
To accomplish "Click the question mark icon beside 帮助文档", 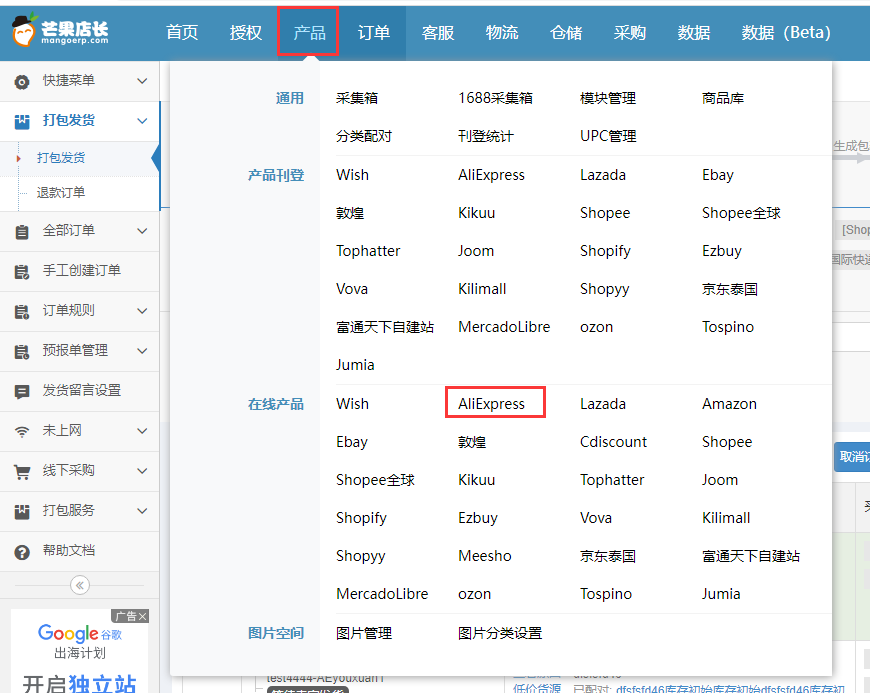I will (x=22, y=552).
